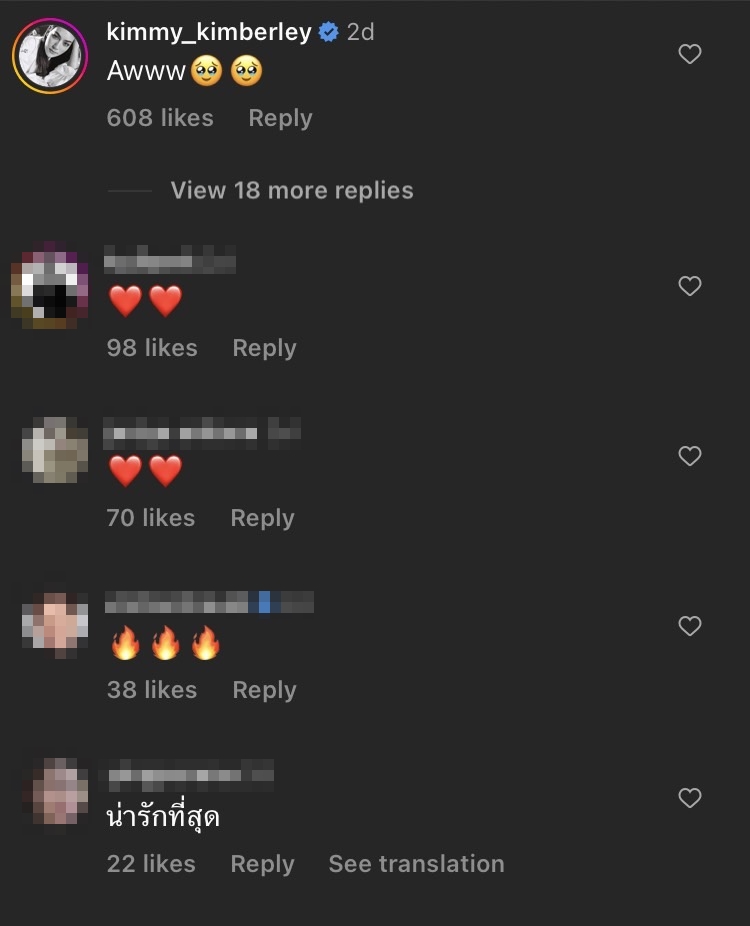Like the kimmy_kimberley "Awww" comment
This screenshot has height=926, width=750.
[x=689, y=54]
